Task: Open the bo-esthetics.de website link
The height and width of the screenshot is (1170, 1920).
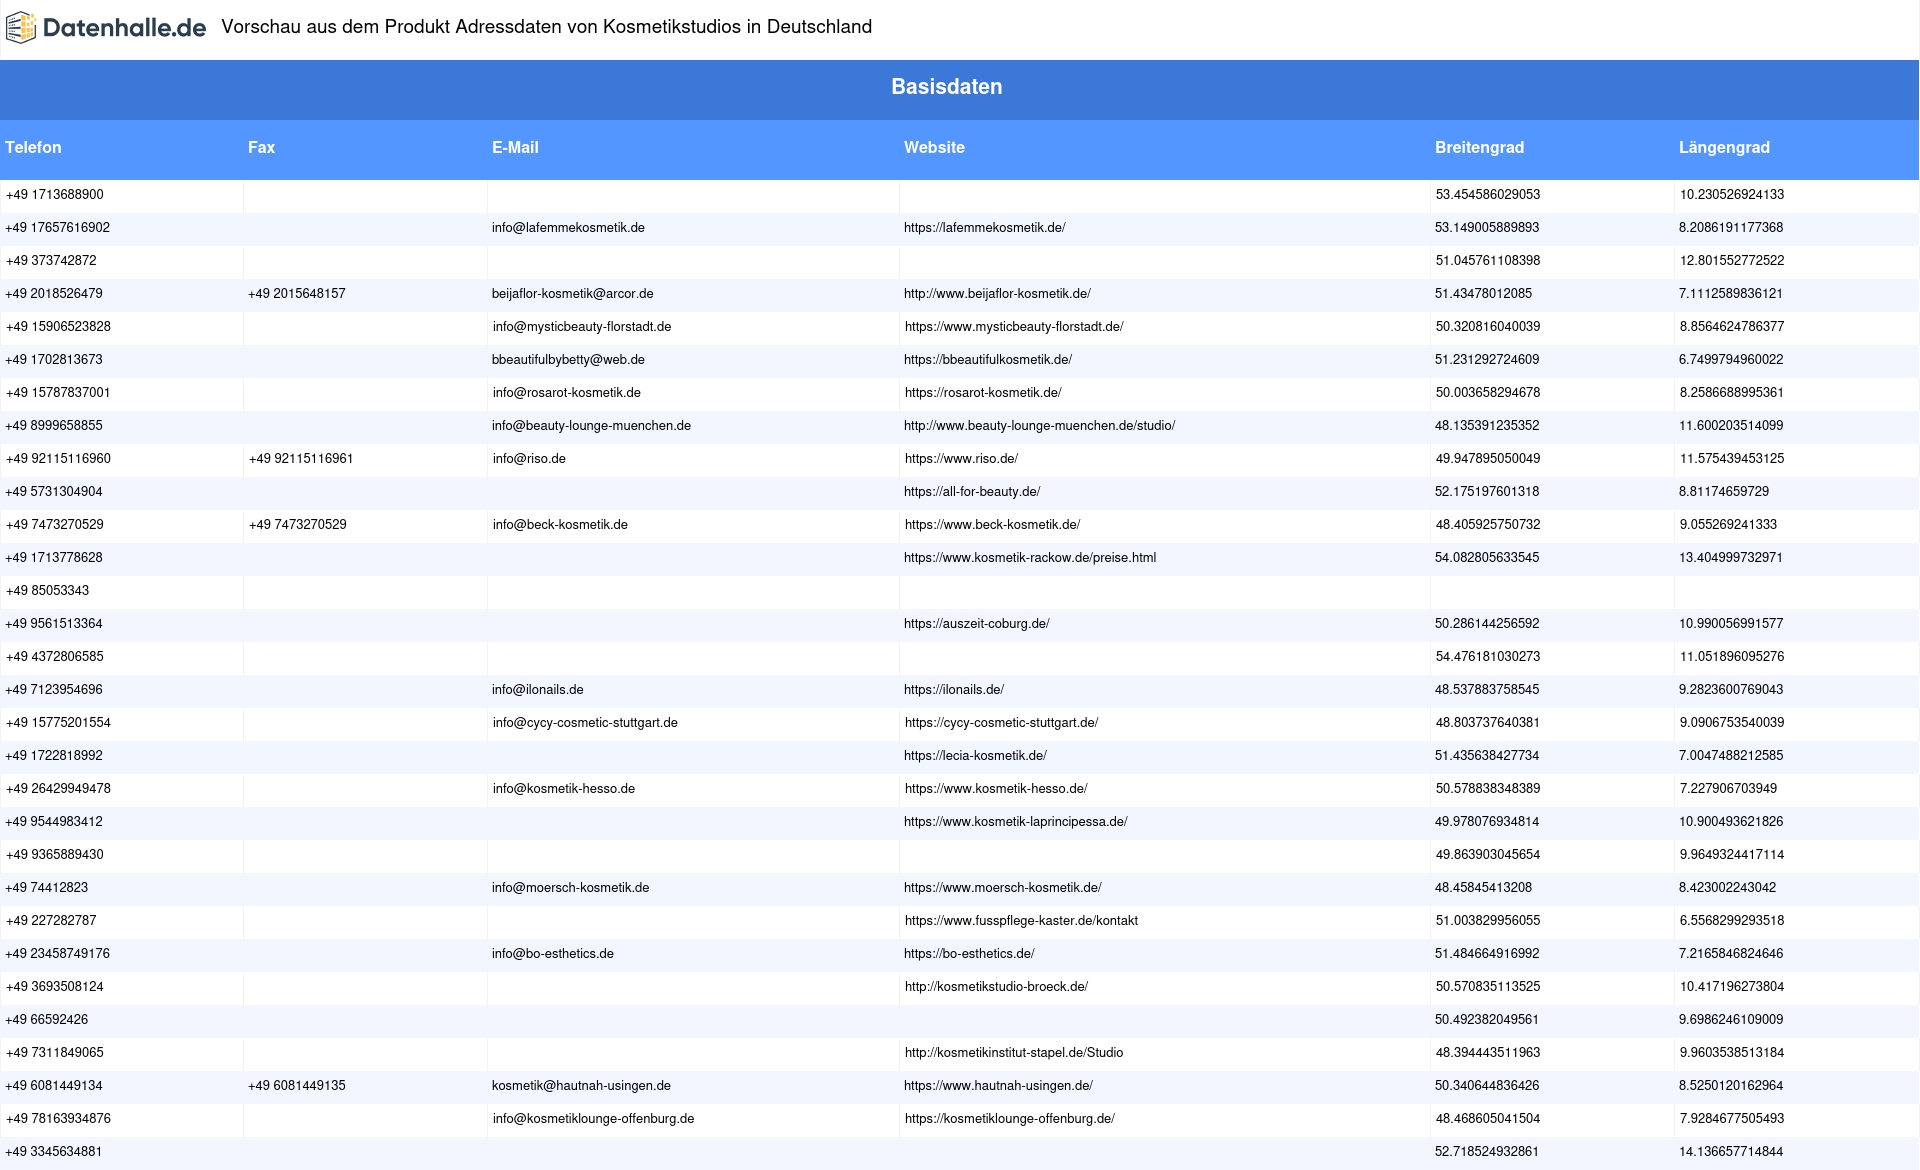Action: click(969, 954)
